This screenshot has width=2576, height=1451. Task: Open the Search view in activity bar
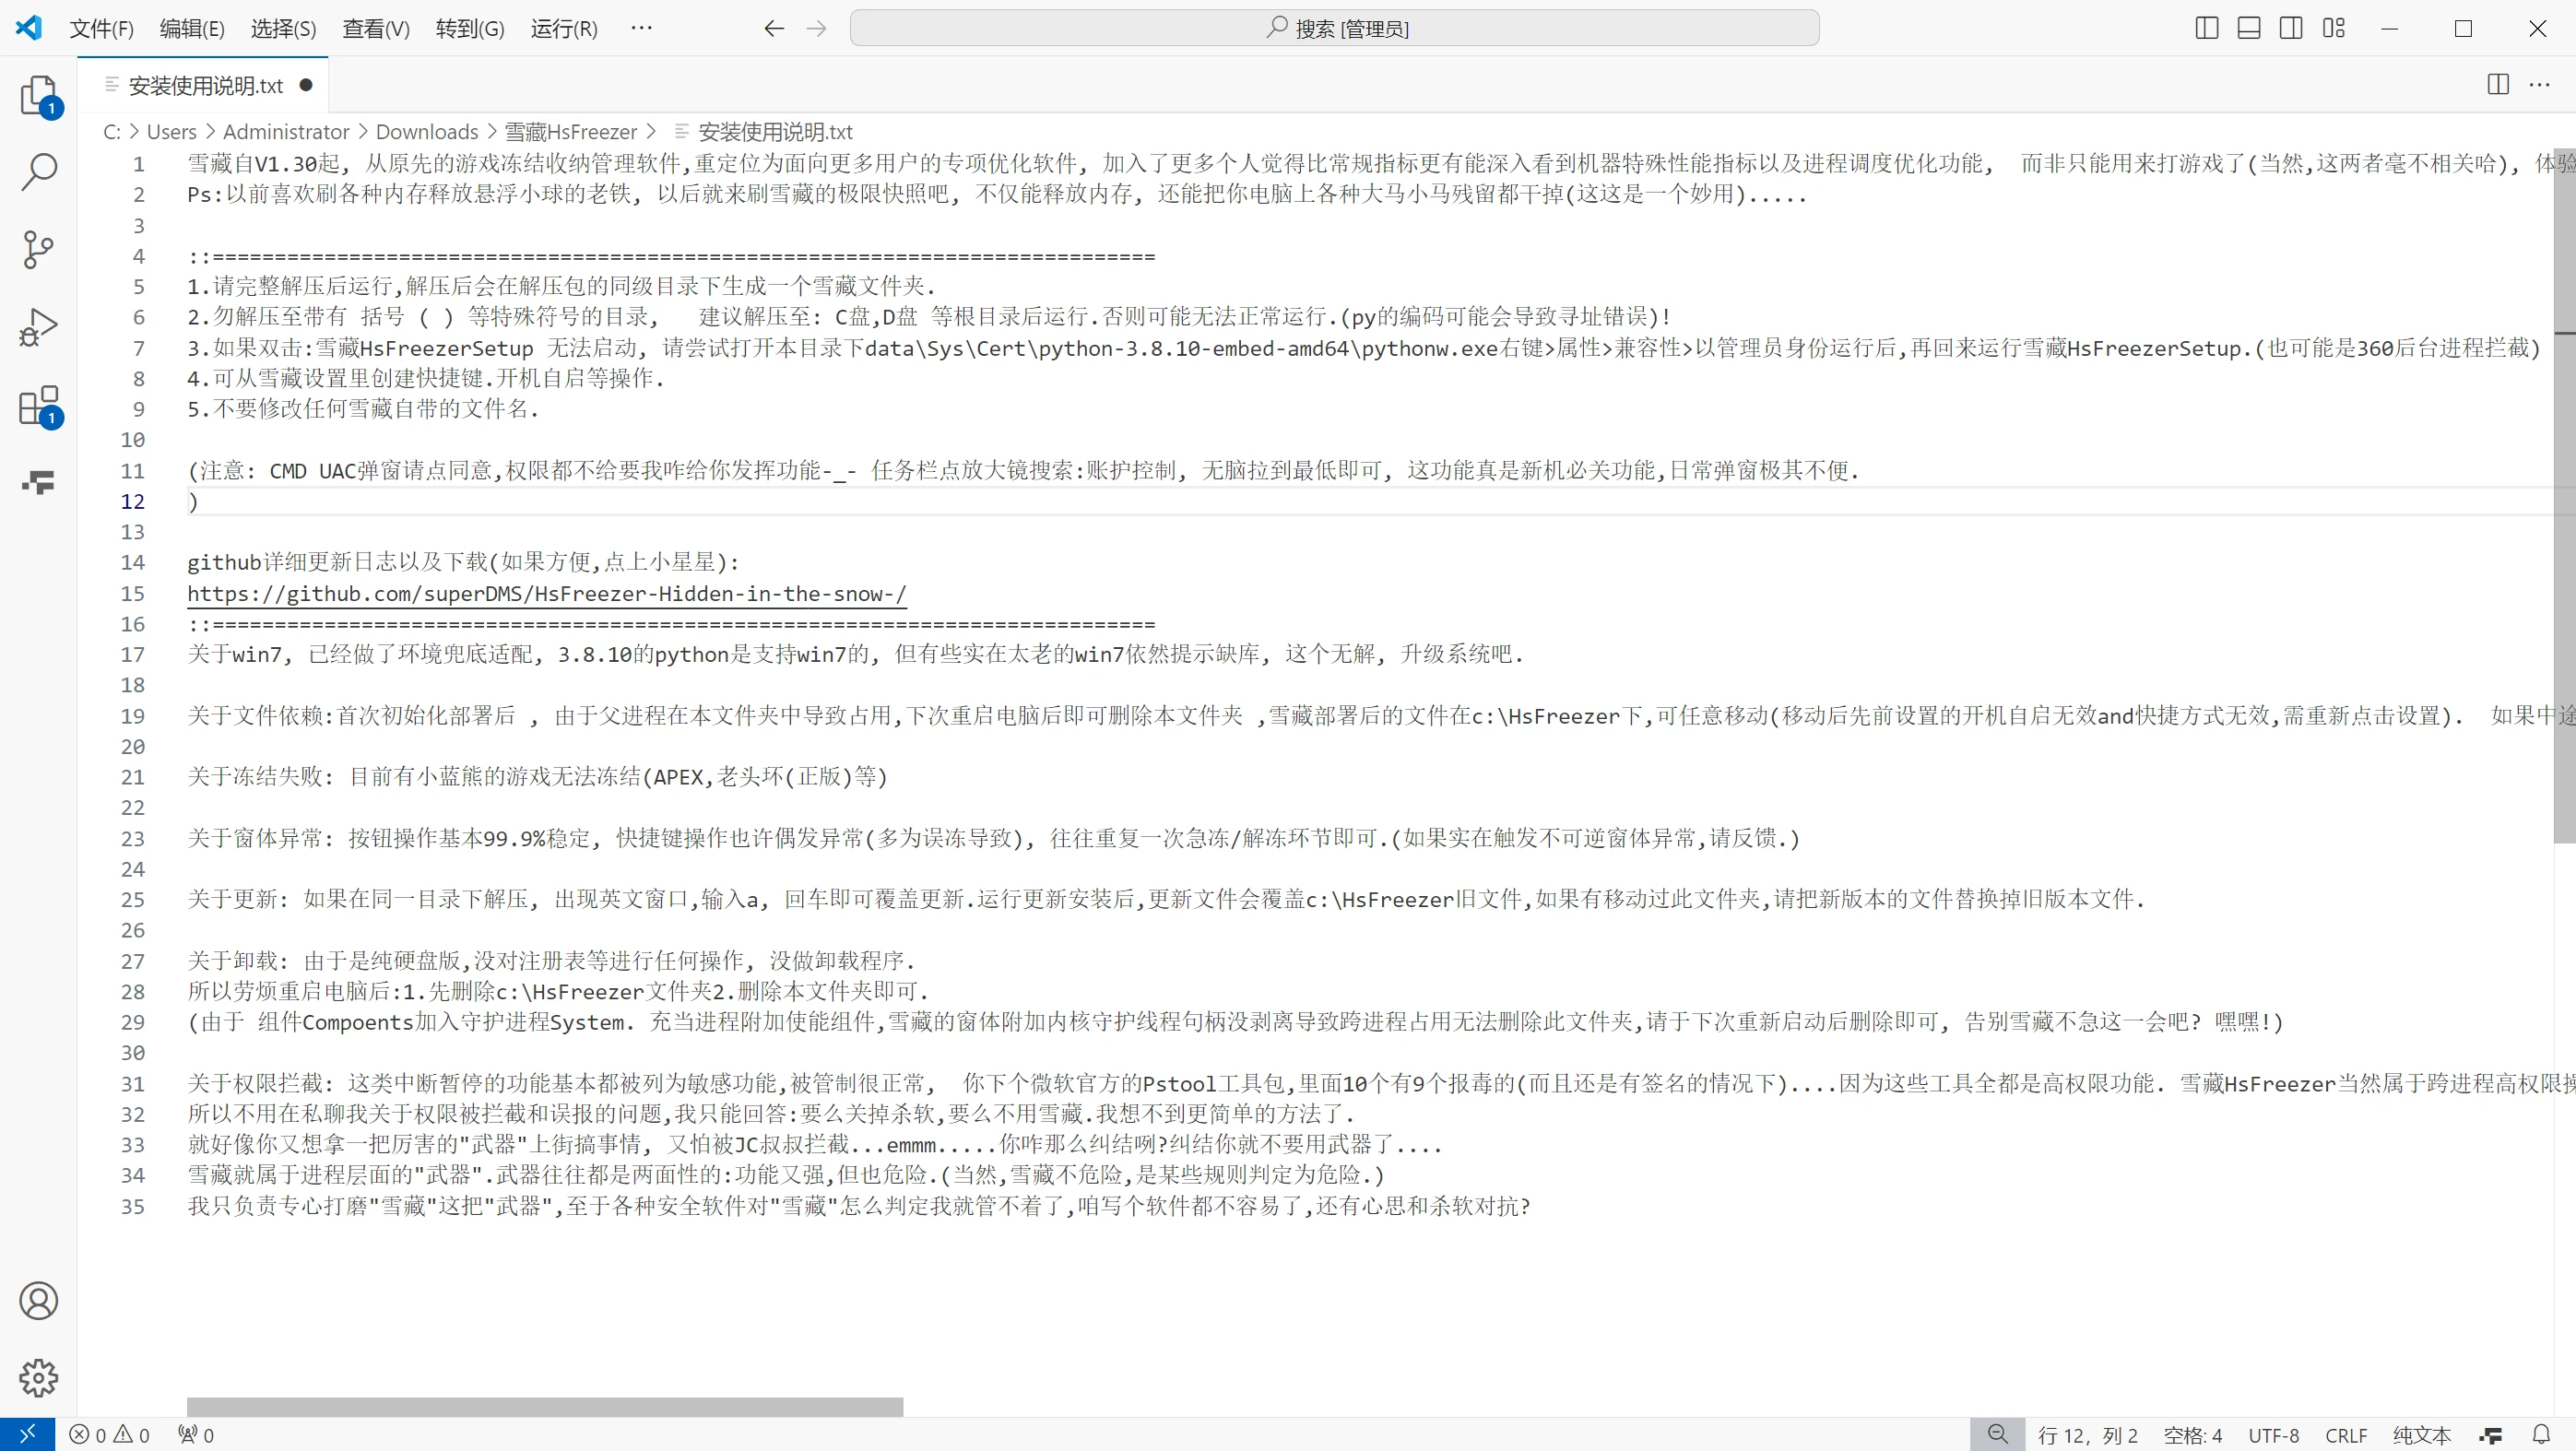point(39,172)
